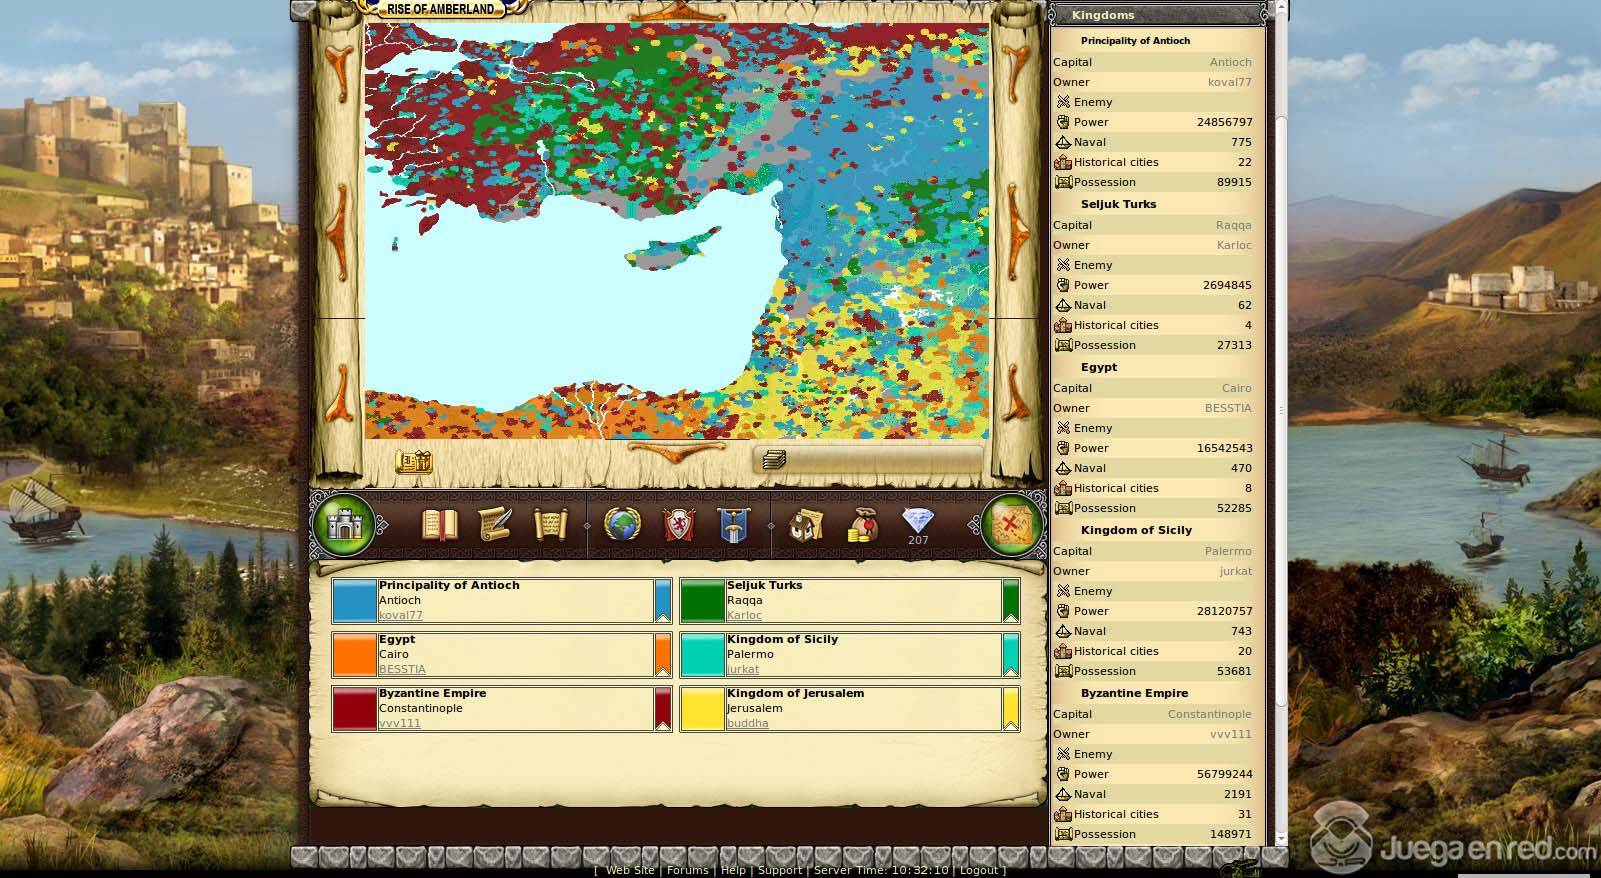Click the diamond icon showing 207

point(917,524)
